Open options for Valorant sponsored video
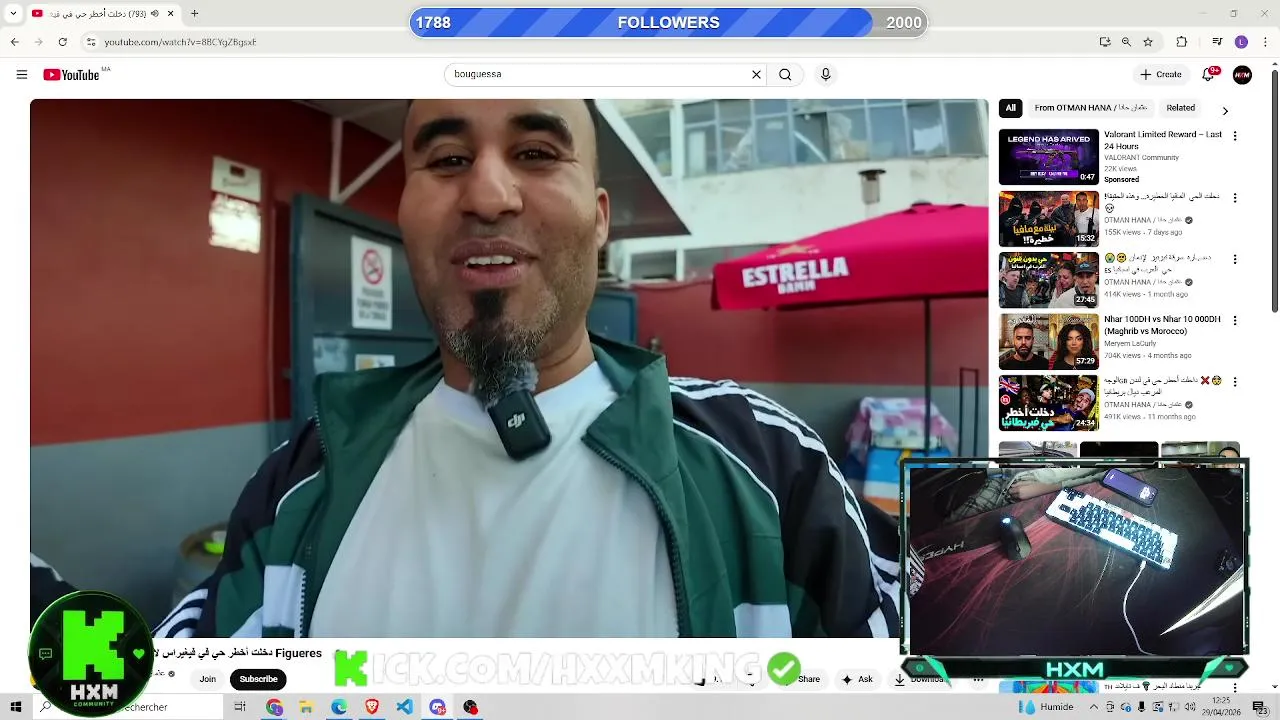1280x720 pixels. pyautogui.click(x=1235, y=136)
